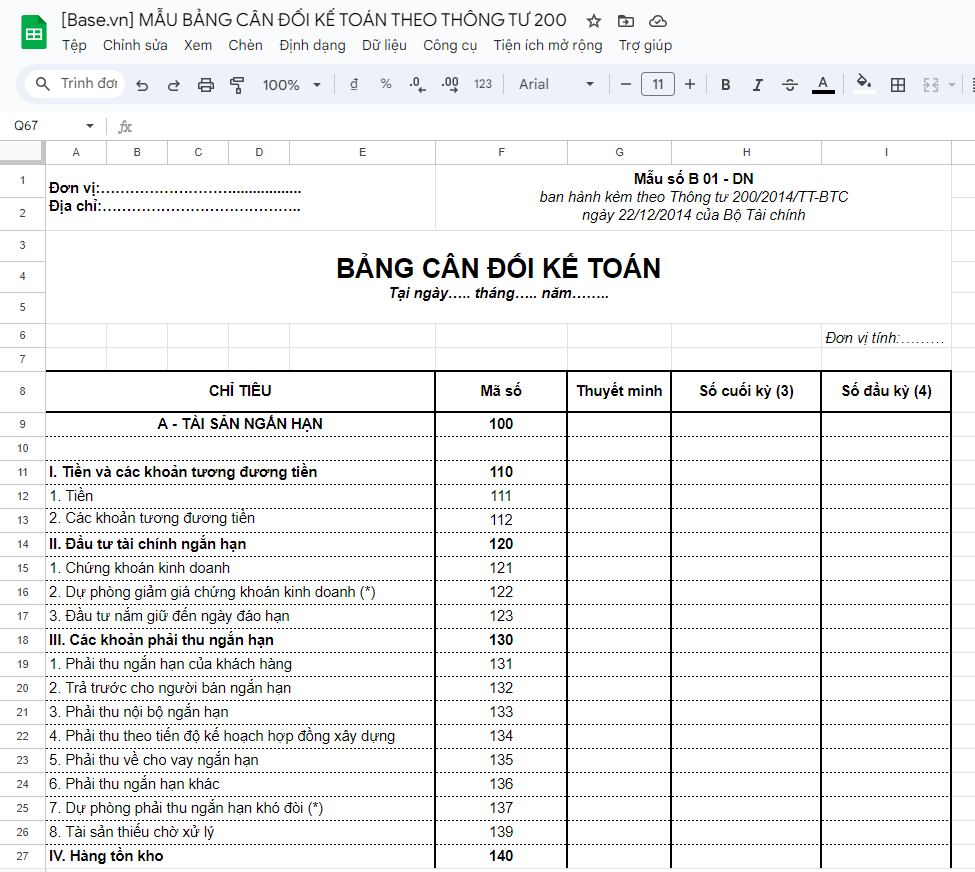Expand the Name box Q67 dropdown
Viewport: 975px width, 872px height.
pos(90,126)
